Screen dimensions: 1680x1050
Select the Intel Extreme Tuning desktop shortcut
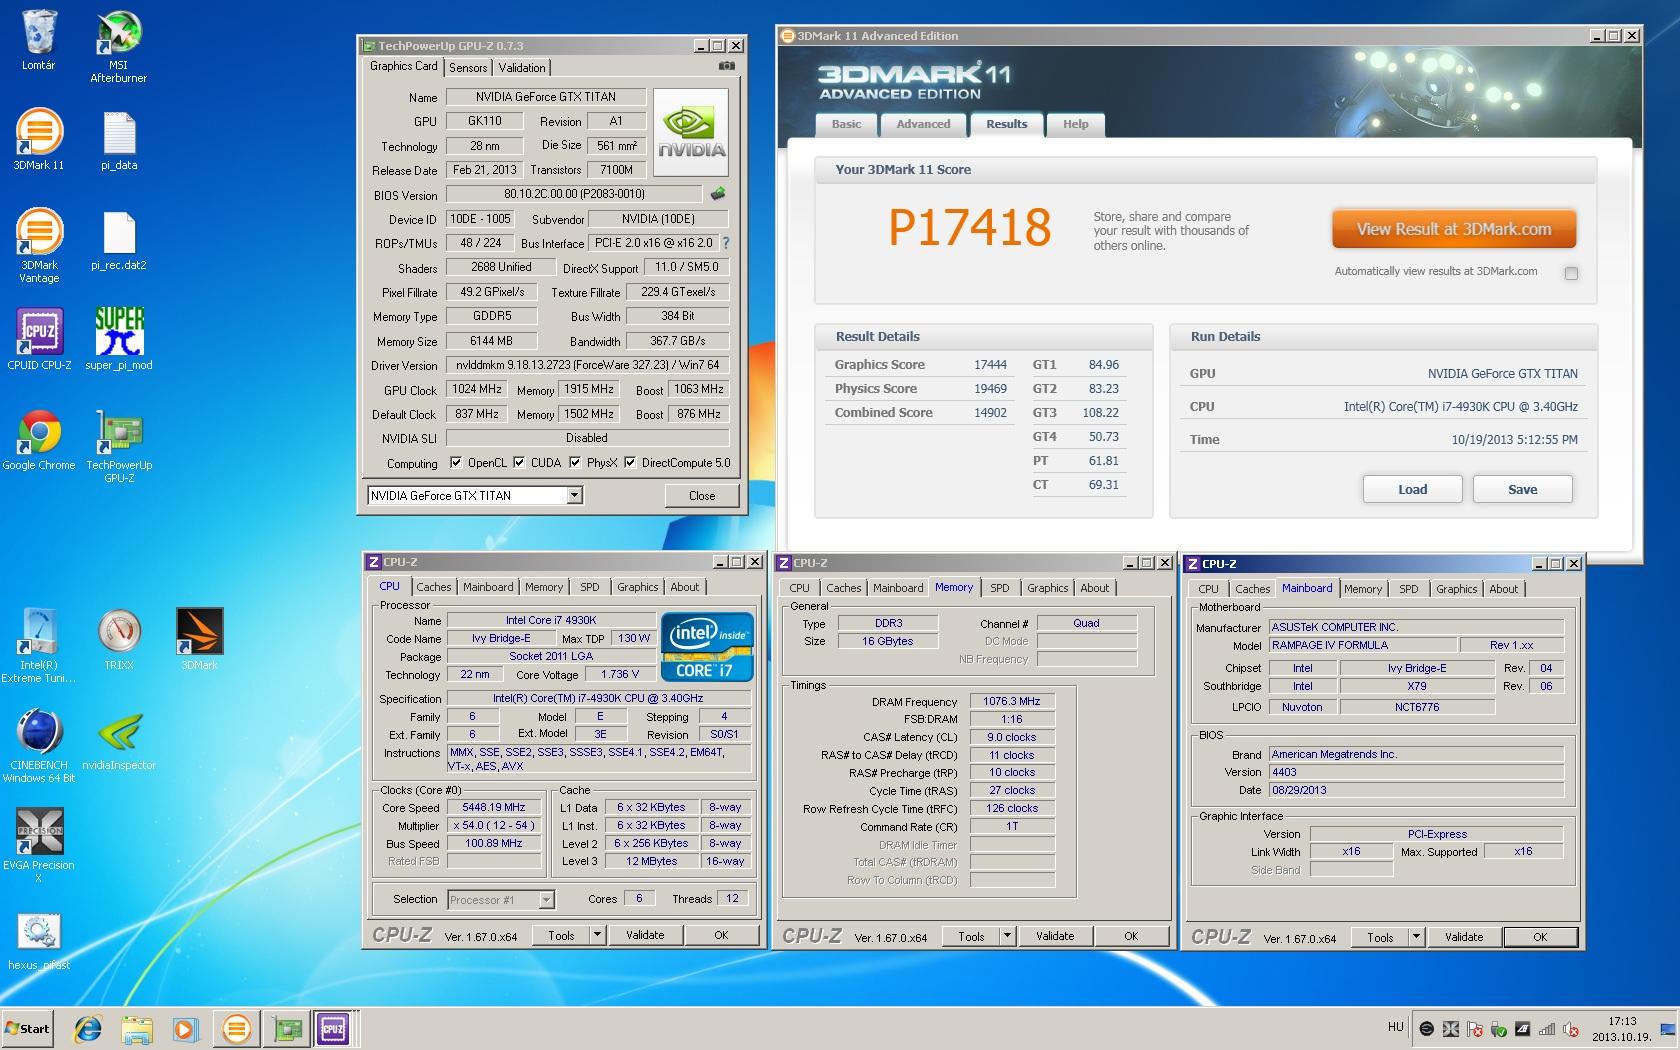pyautogui.click(x=39, y=646)
